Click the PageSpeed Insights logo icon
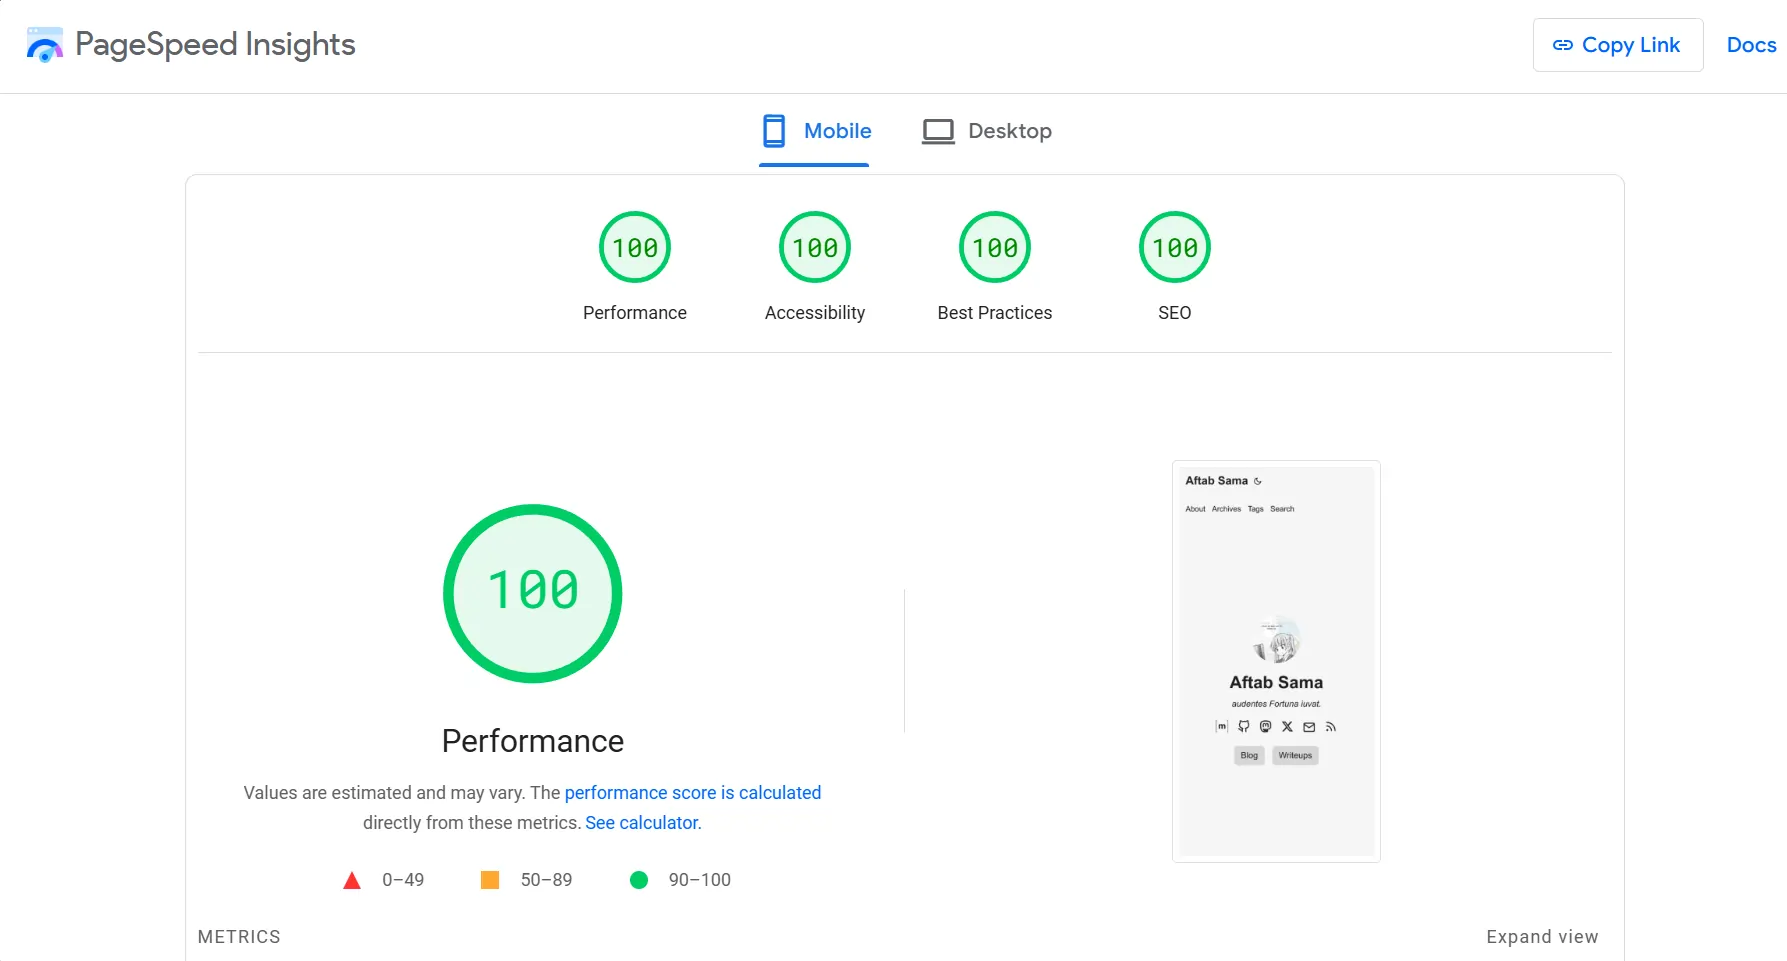 coord(45,45)
